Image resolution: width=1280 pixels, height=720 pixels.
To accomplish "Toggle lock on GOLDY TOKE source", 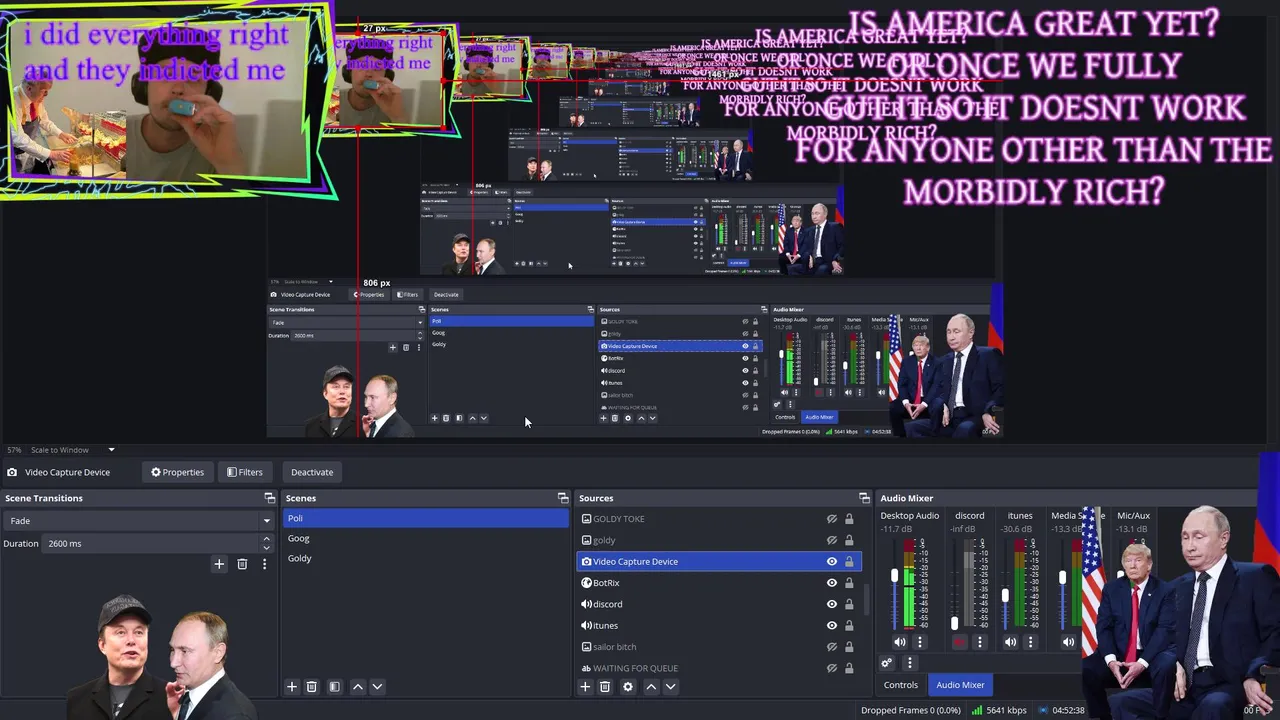I will 849,519.
